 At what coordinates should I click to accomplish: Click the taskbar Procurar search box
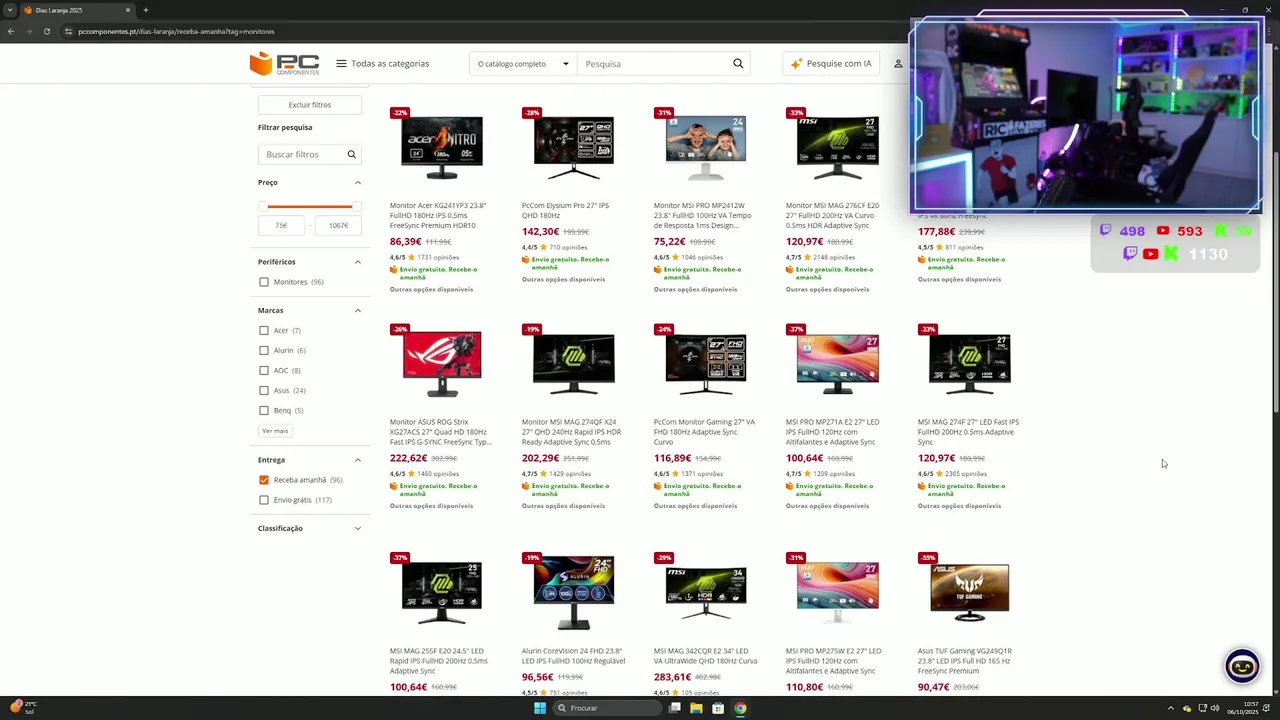pos(607,708)
